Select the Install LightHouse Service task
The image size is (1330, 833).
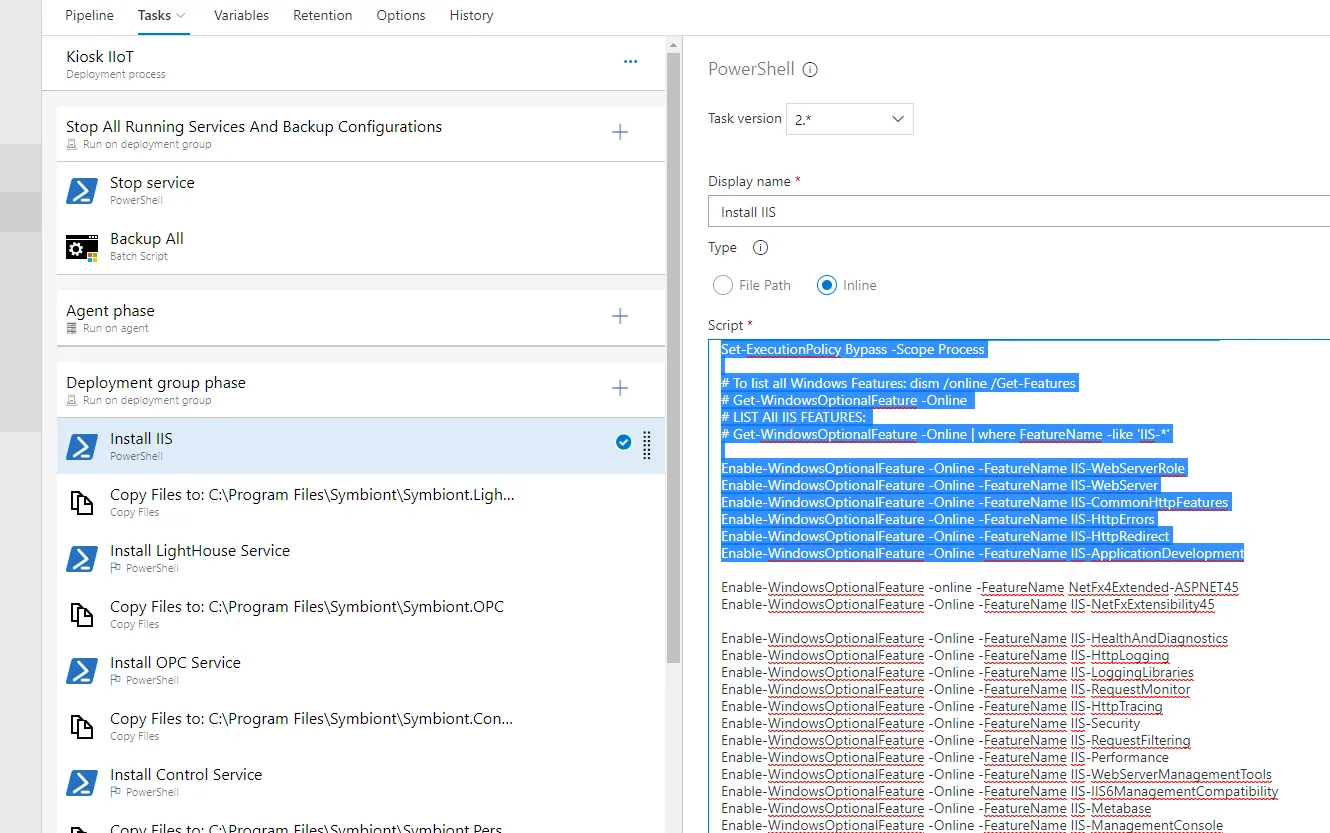click(x=362, y=558)
